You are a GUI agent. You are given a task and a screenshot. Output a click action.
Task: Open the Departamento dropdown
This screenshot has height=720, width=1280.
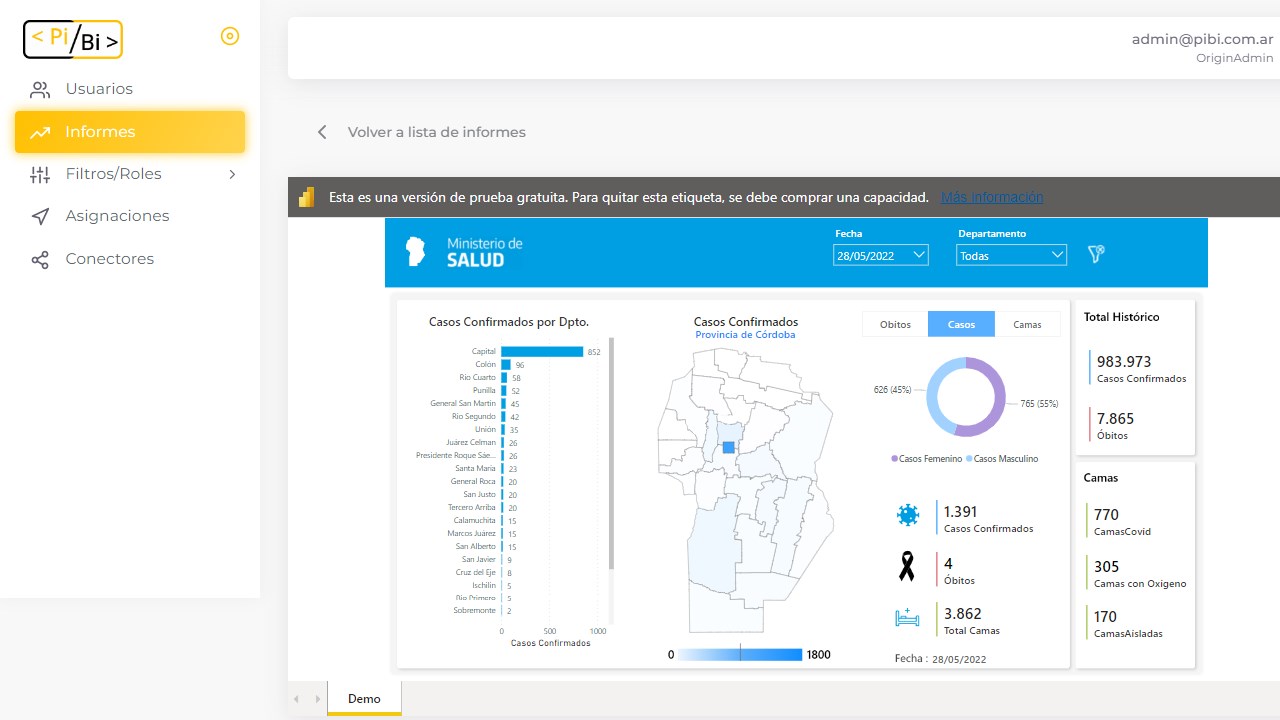click(1012, 256)
